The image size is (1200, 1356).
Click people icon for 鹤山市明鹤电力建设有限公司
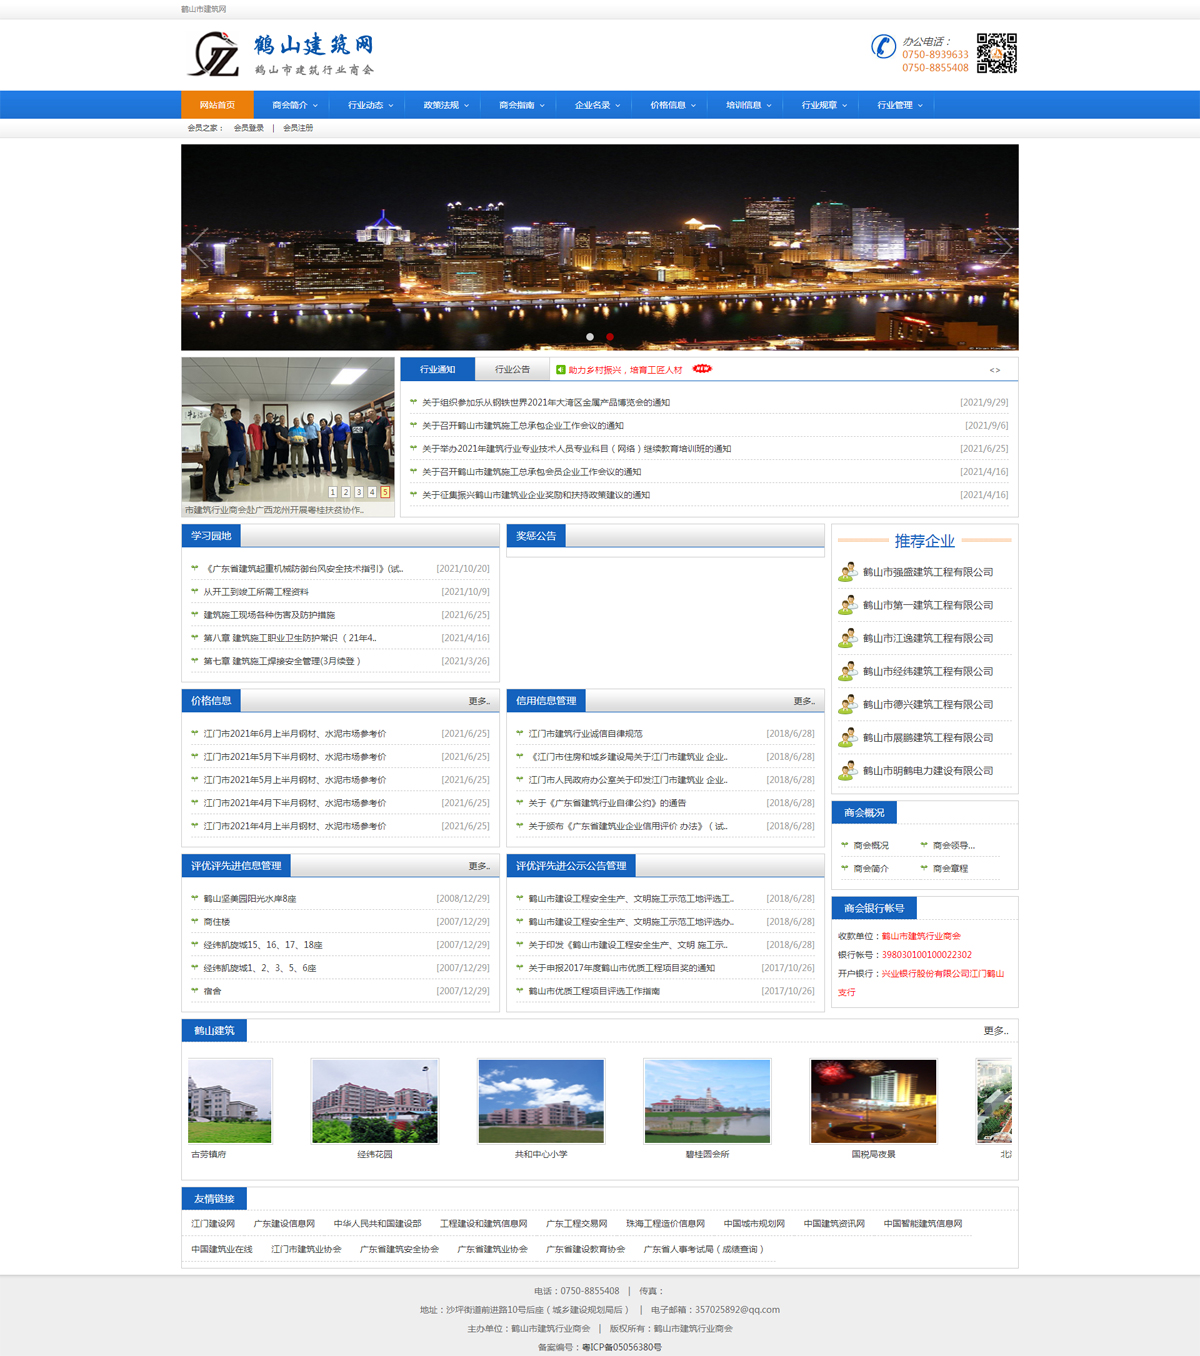(847, 770)
